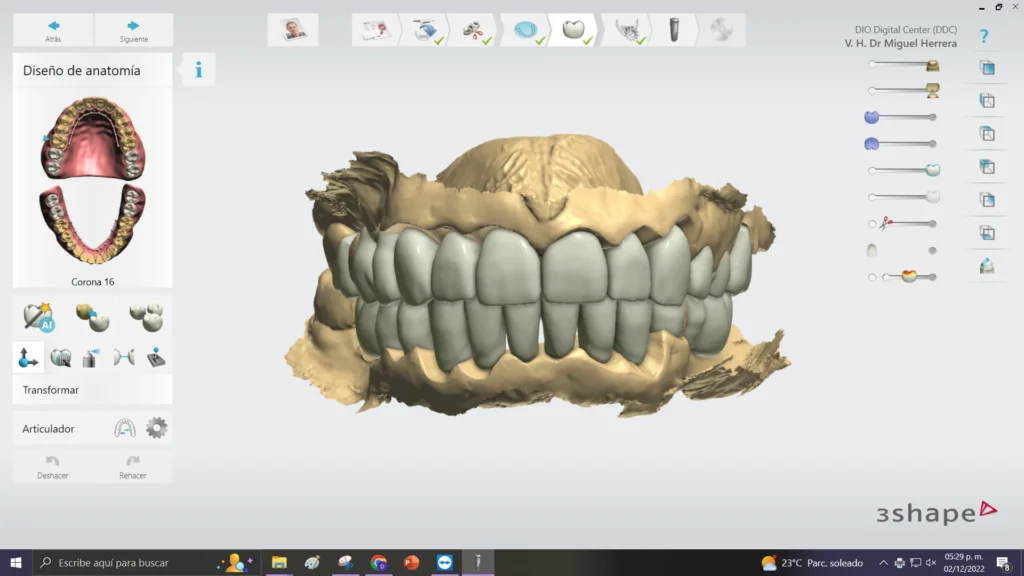
Task: Adjust blue lower preparation visibility slider
Action: pos(901,144)
